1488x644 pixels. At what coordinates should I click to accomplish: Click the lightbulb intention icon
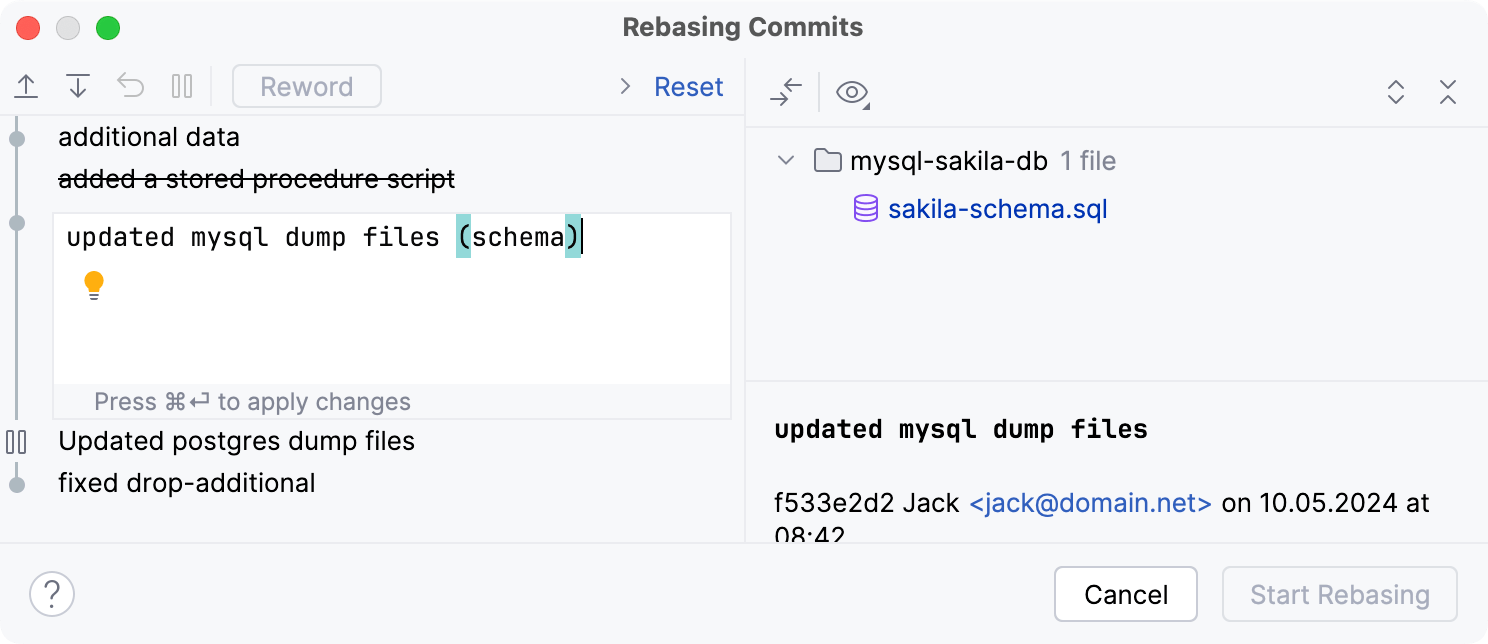[93, 285]
